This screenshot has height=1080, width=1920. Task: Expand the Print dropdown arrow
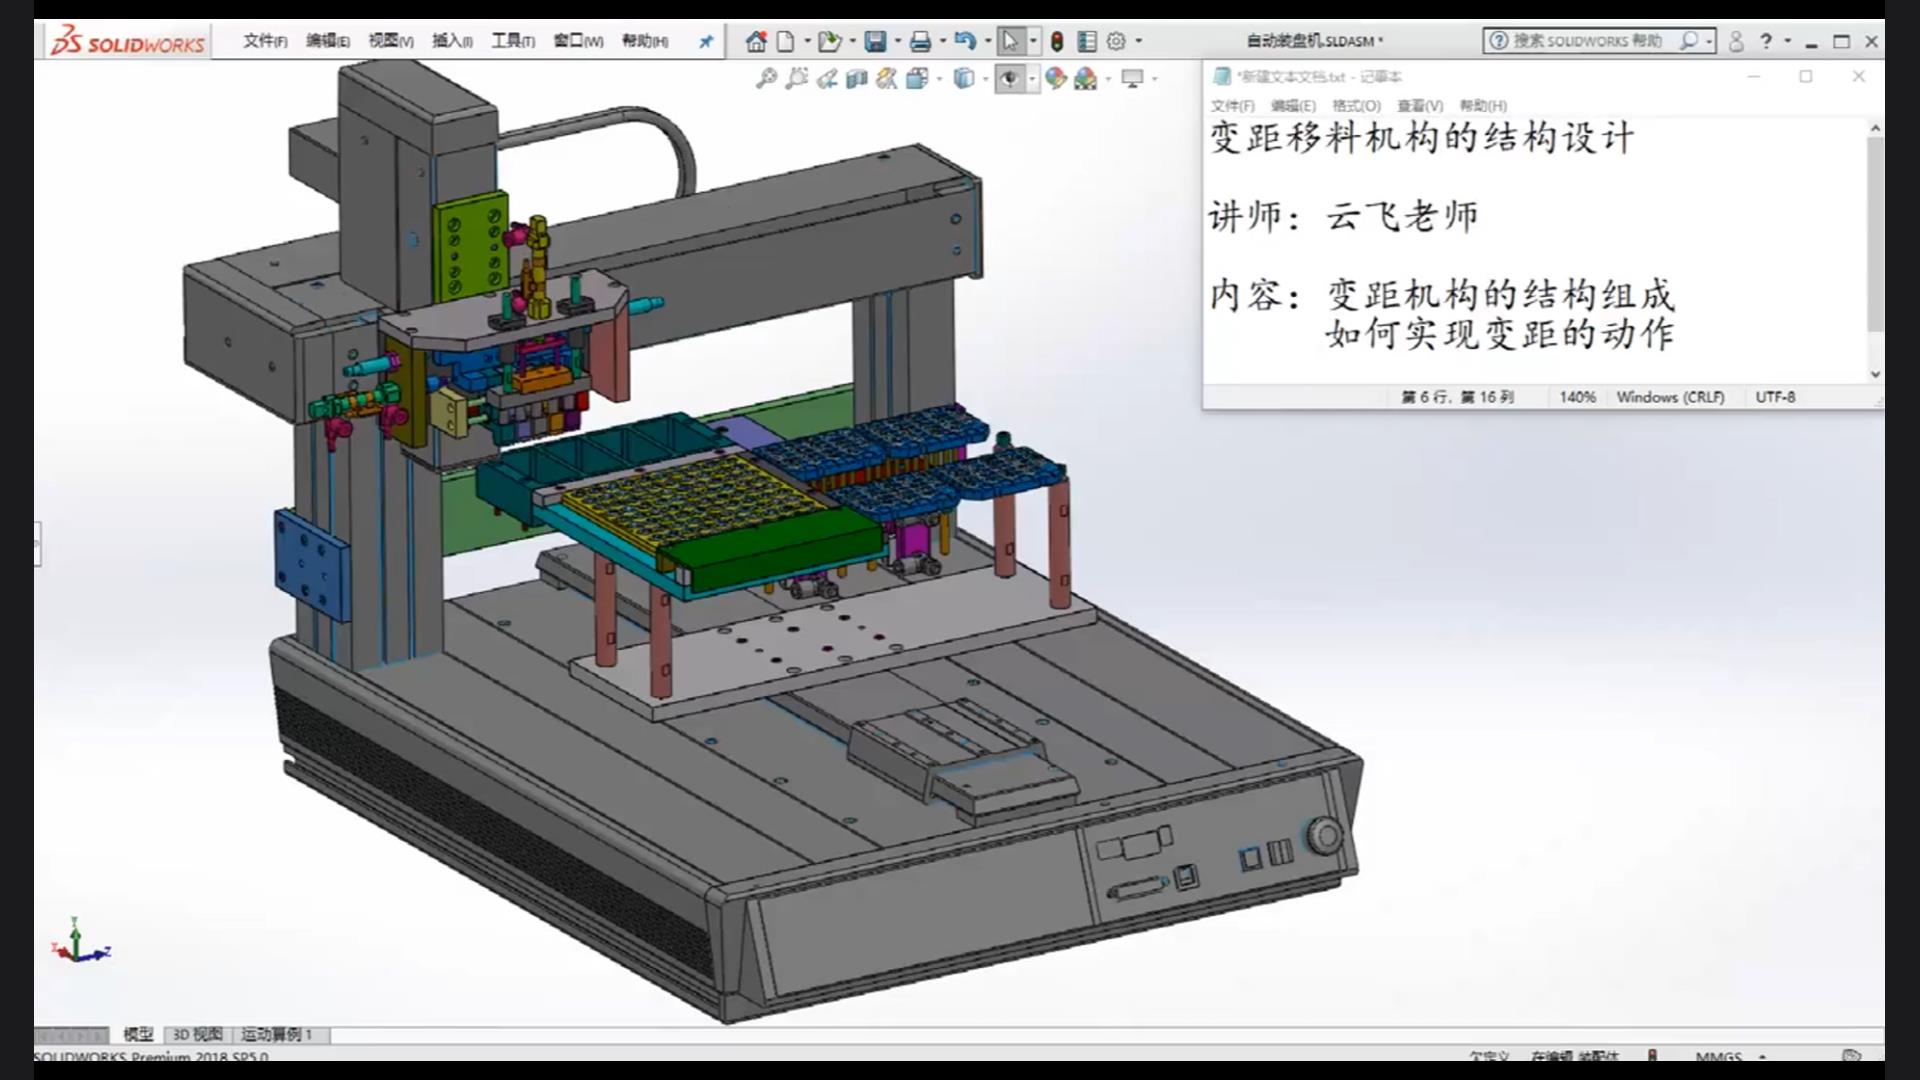(x=942, y=41)
